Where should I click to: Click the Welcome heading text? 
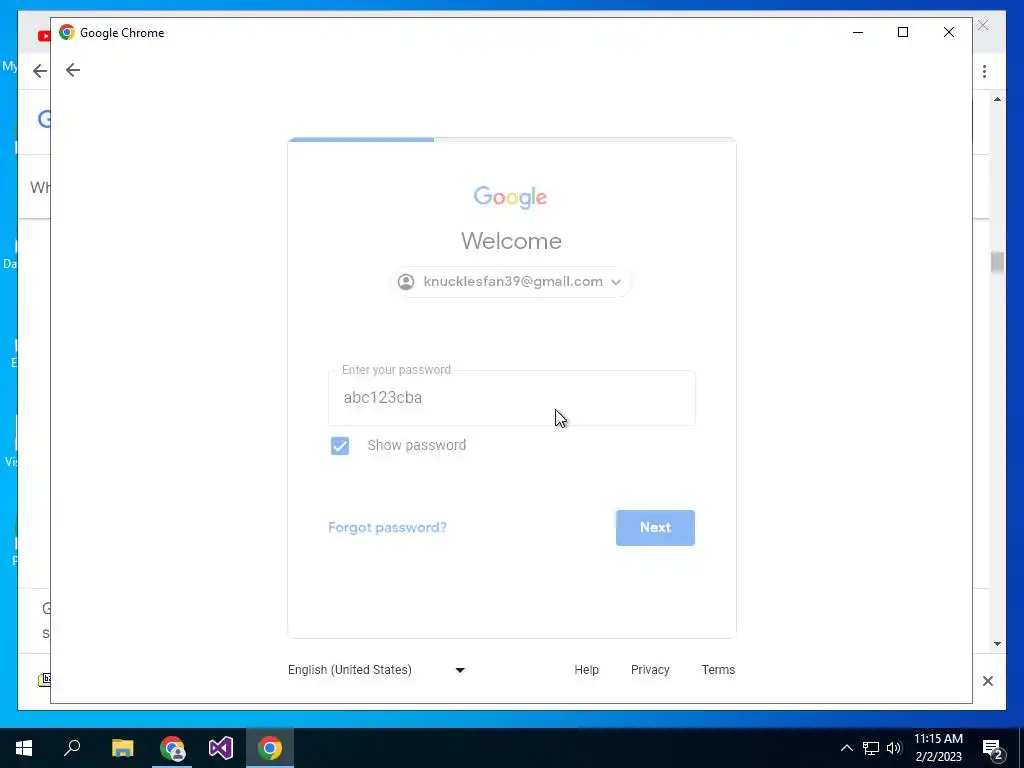[x=511, y=241]
